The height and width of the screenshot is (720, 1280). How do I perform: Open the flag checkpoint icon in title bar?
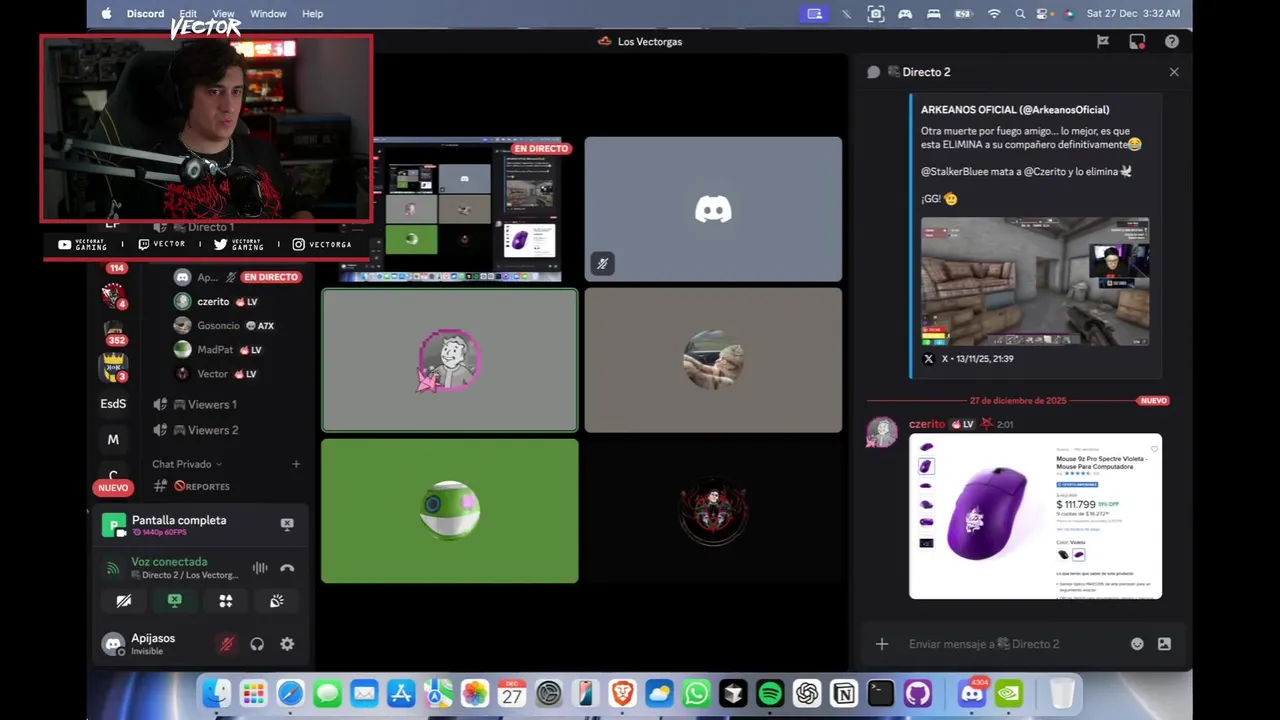pos(1103,42)
